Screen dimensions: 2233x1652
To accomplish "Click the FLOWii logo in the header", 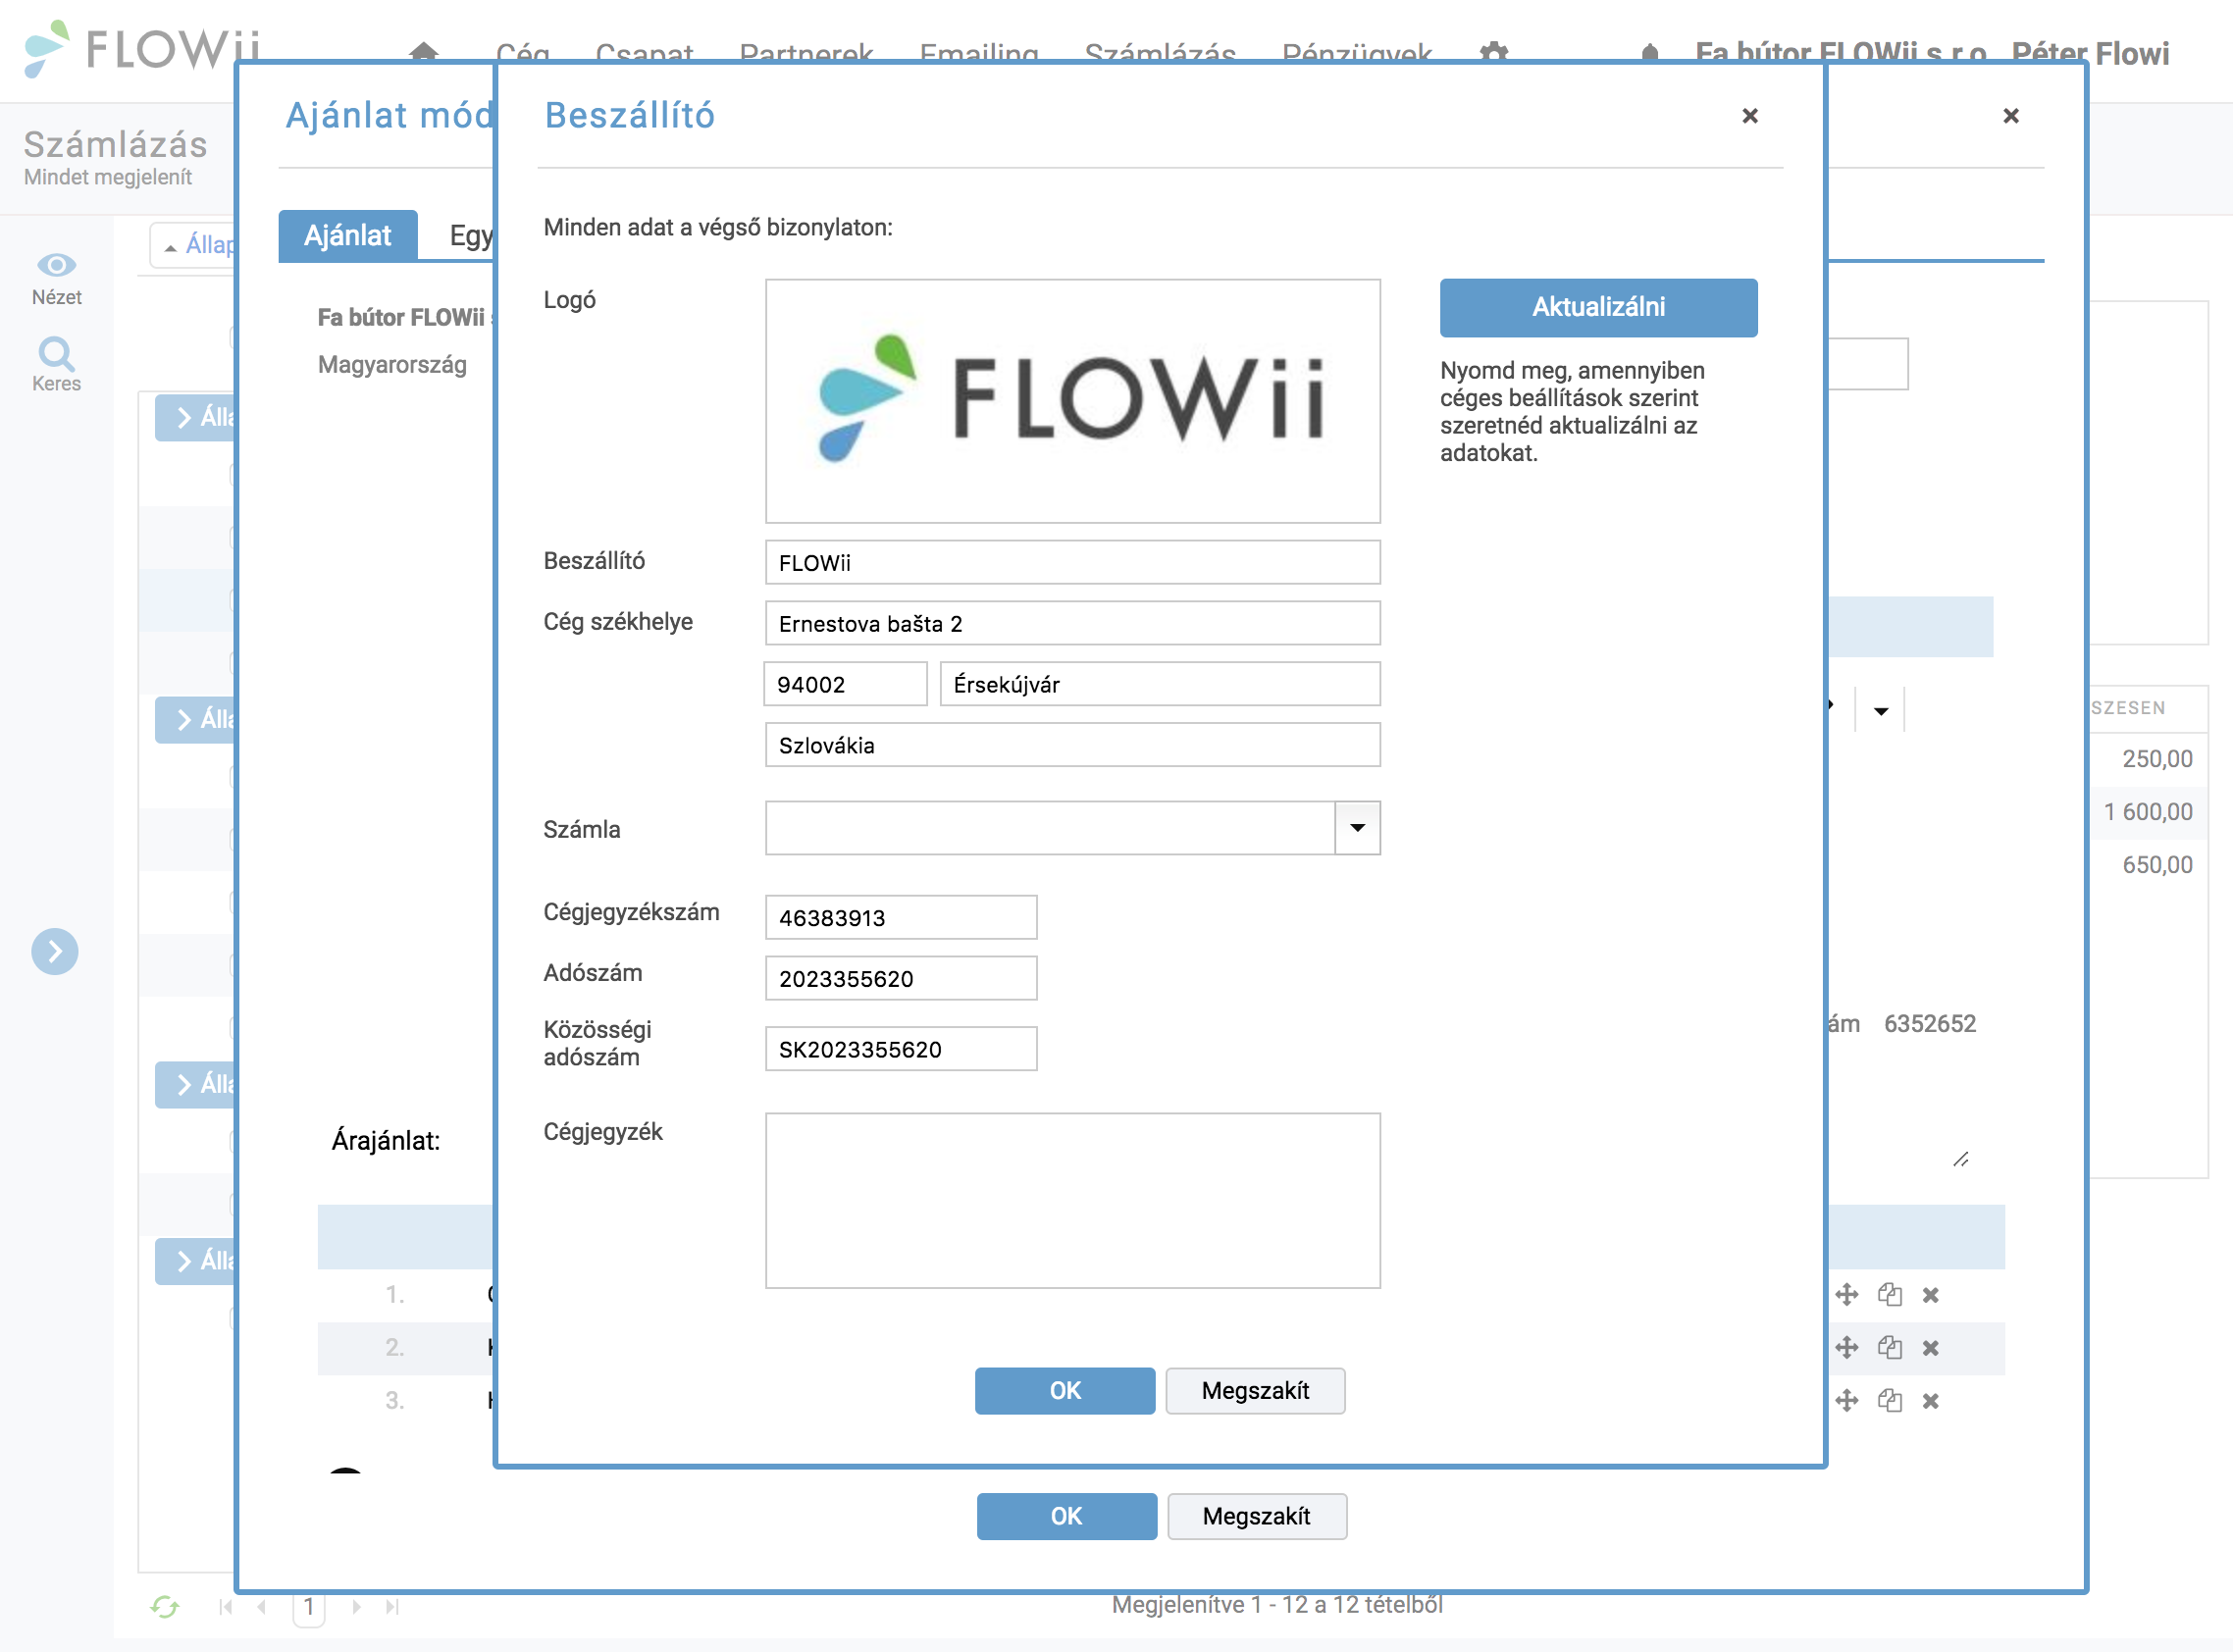I will (x=142, y=48).
